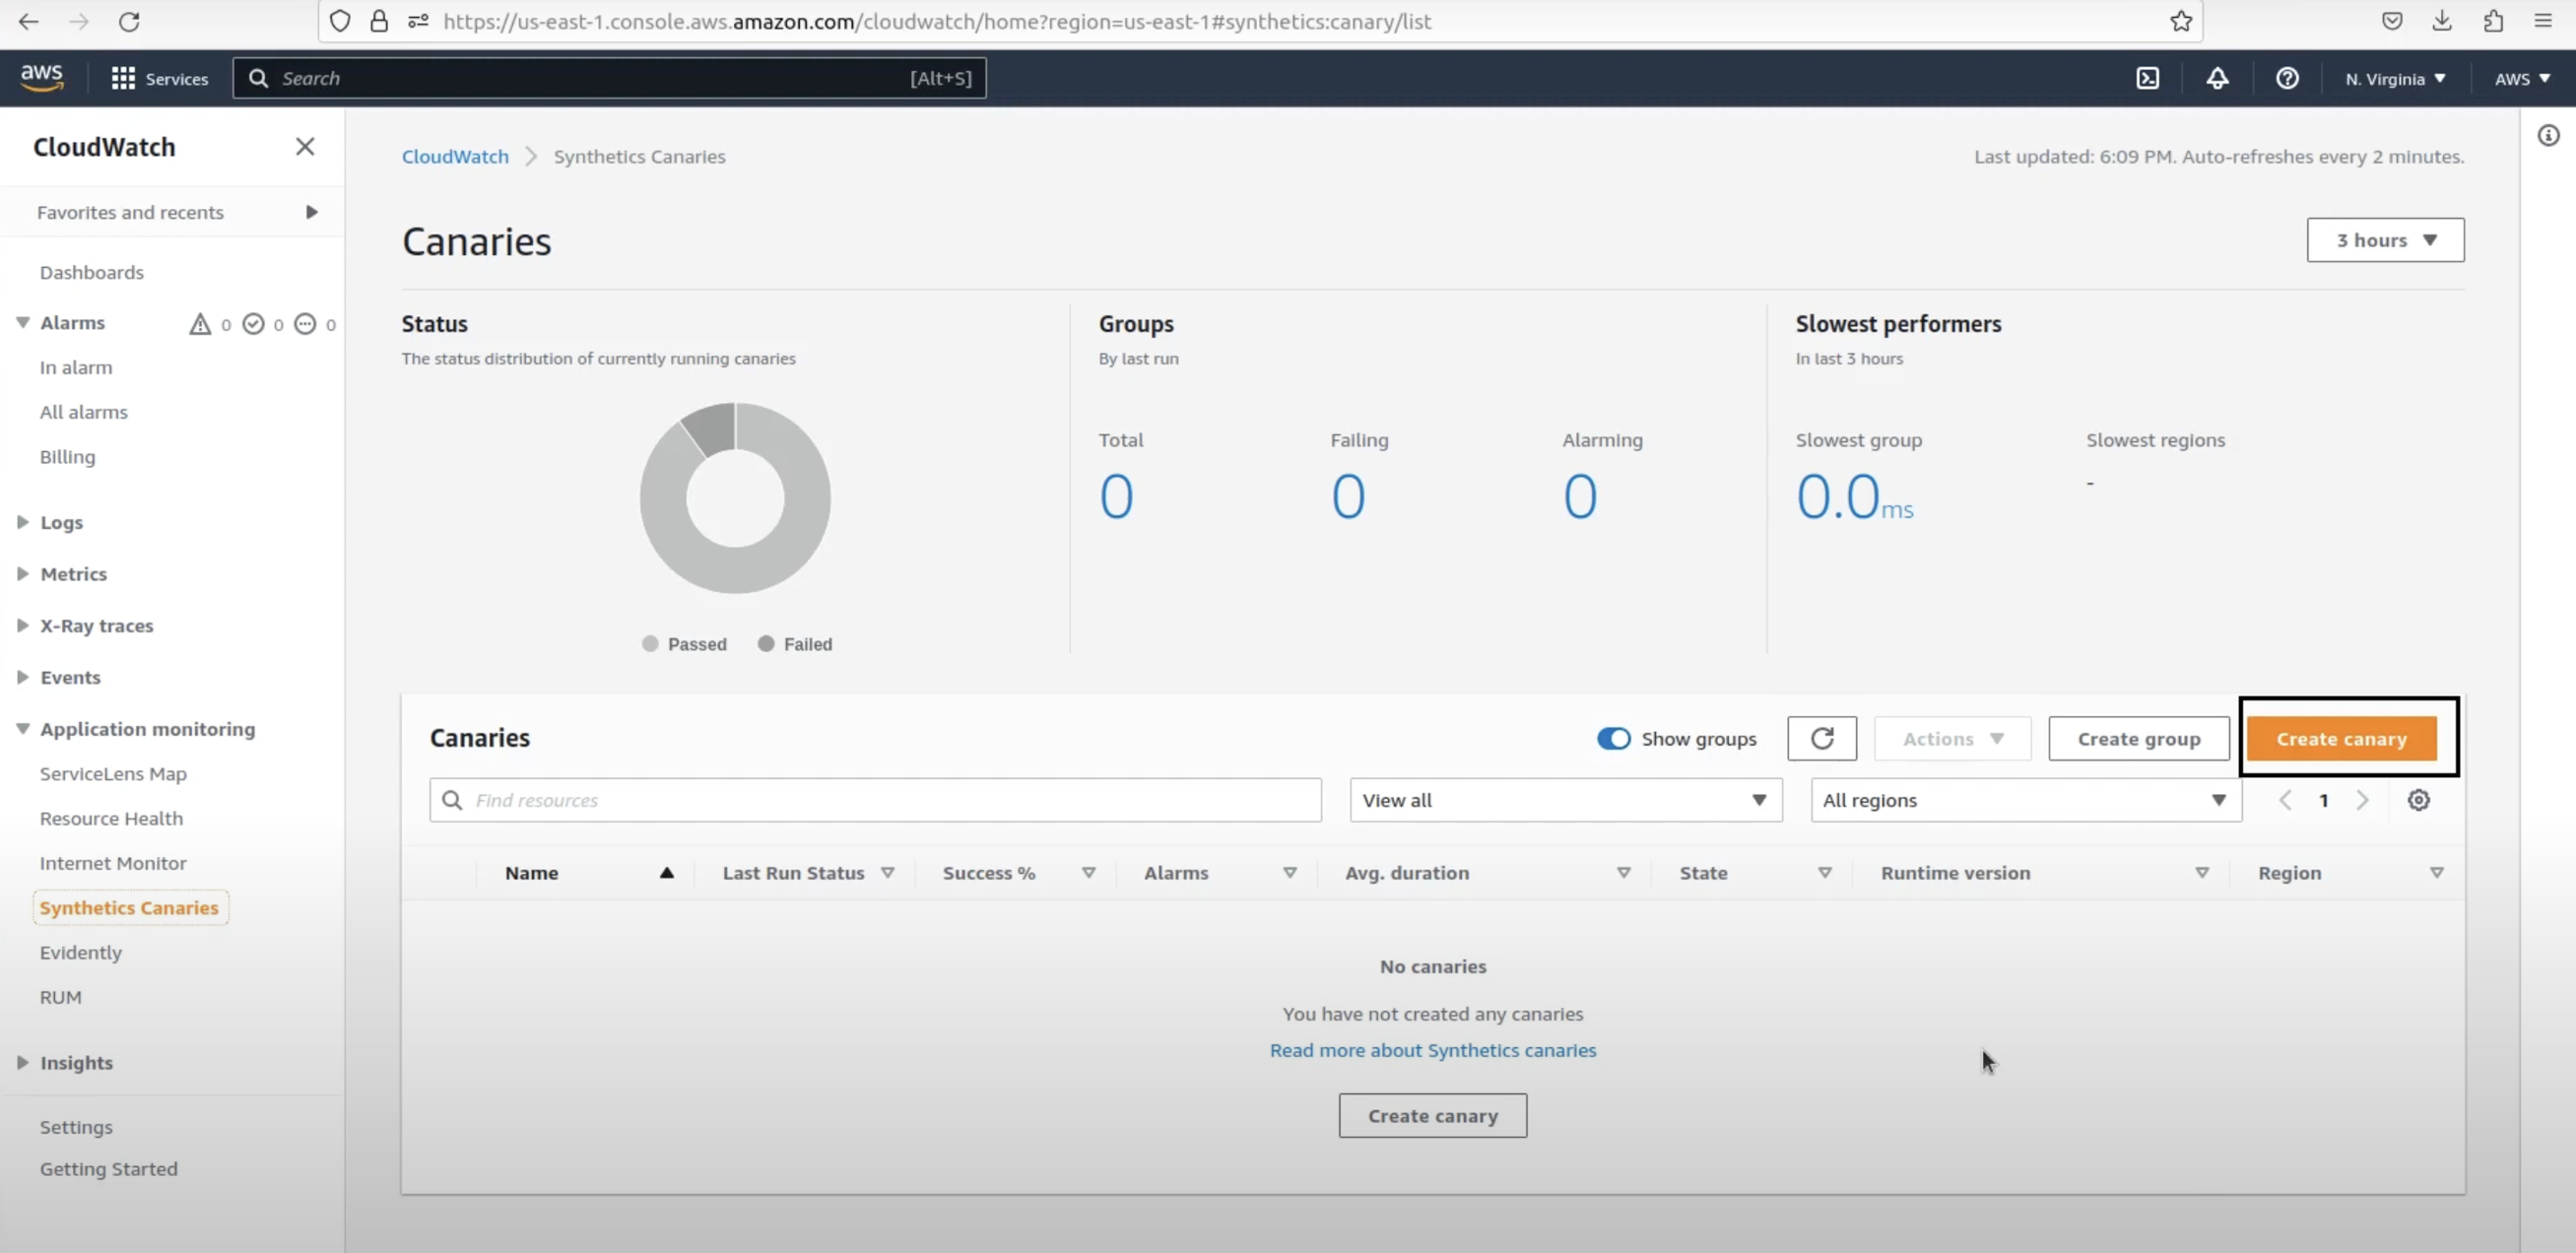The height and width of the screenshot is (1253, 2576).
Task: Open the browser downloads icon
Action: click(x=2442, y=21)
